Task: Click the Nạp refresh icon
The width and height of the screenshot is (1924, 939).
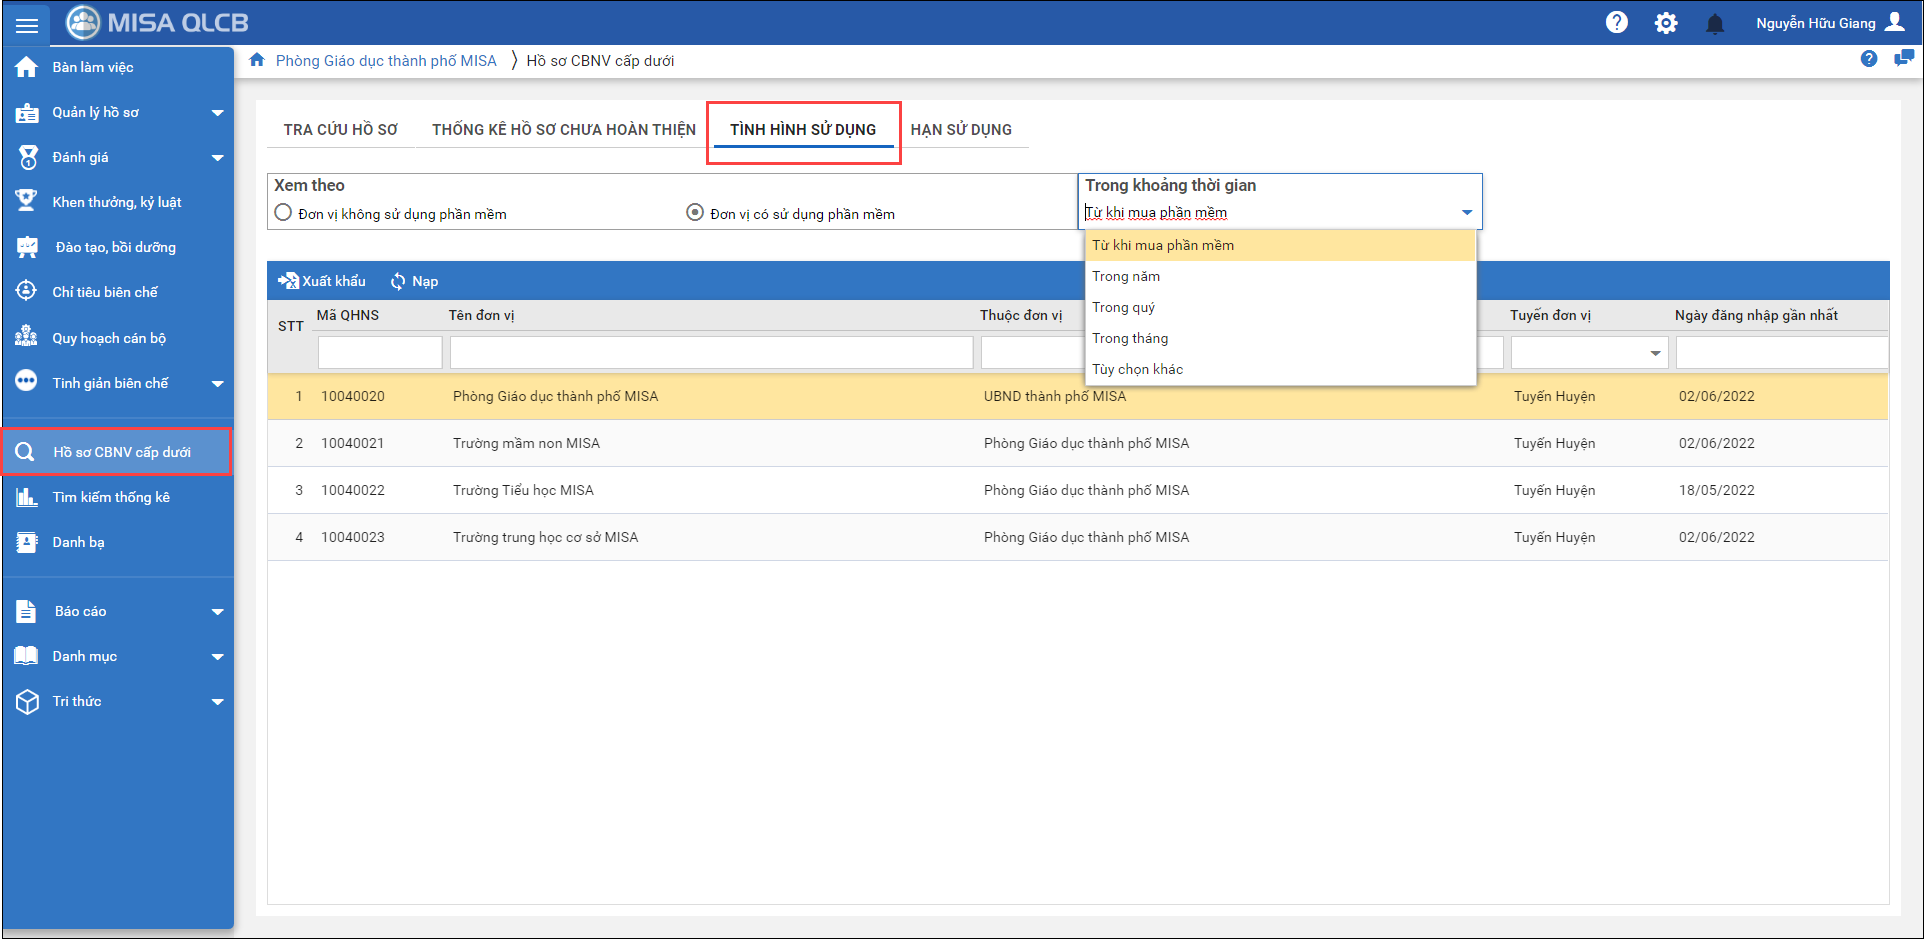Action: tap(398, 282)
